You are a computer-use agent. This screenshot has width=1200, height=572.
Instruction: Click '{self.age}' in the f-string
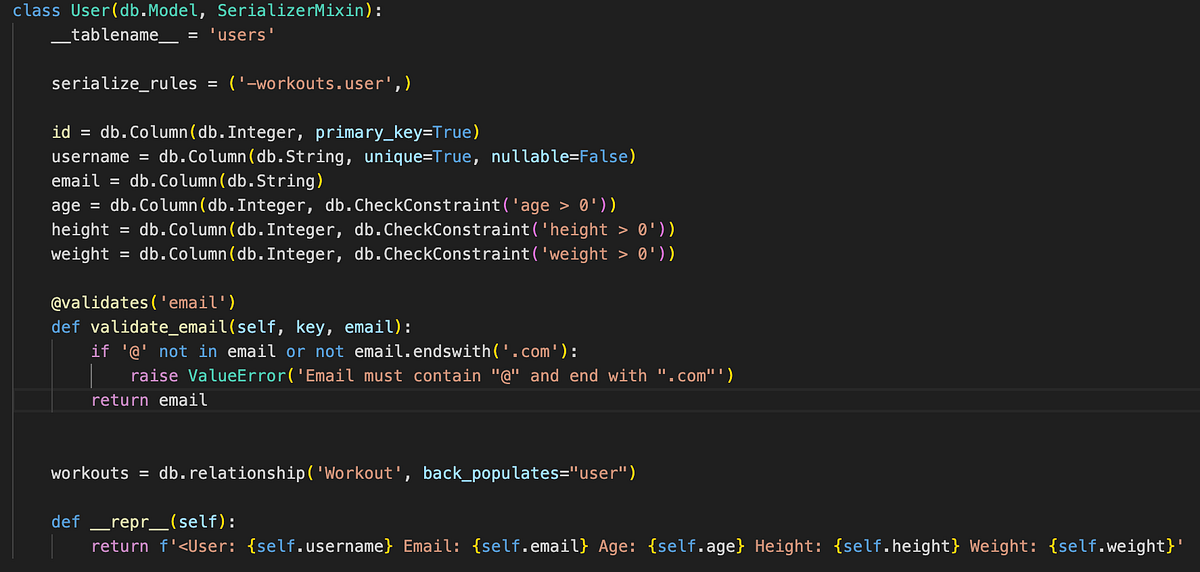pos(695,545)
